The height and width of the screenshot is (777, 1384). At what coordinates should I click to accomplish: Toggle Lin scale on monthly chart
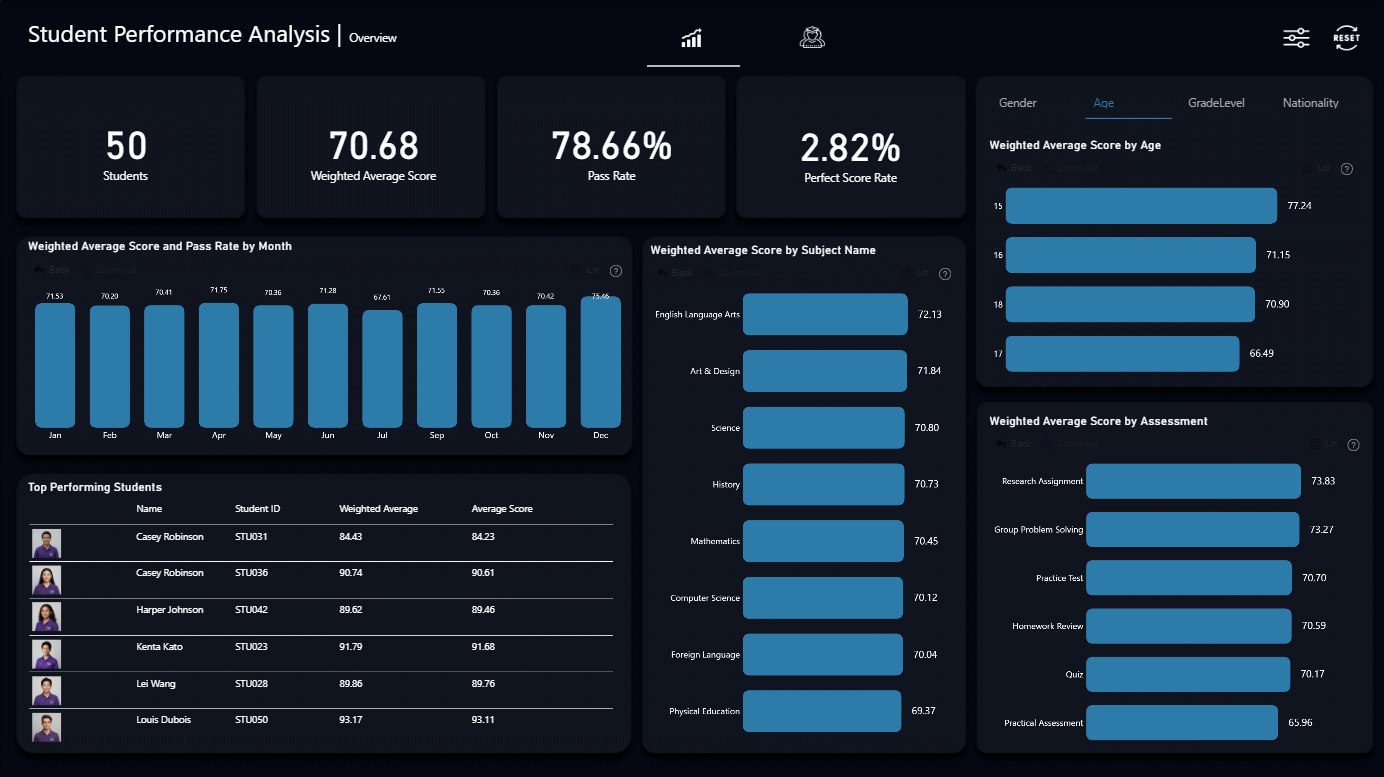coord(586,270)
